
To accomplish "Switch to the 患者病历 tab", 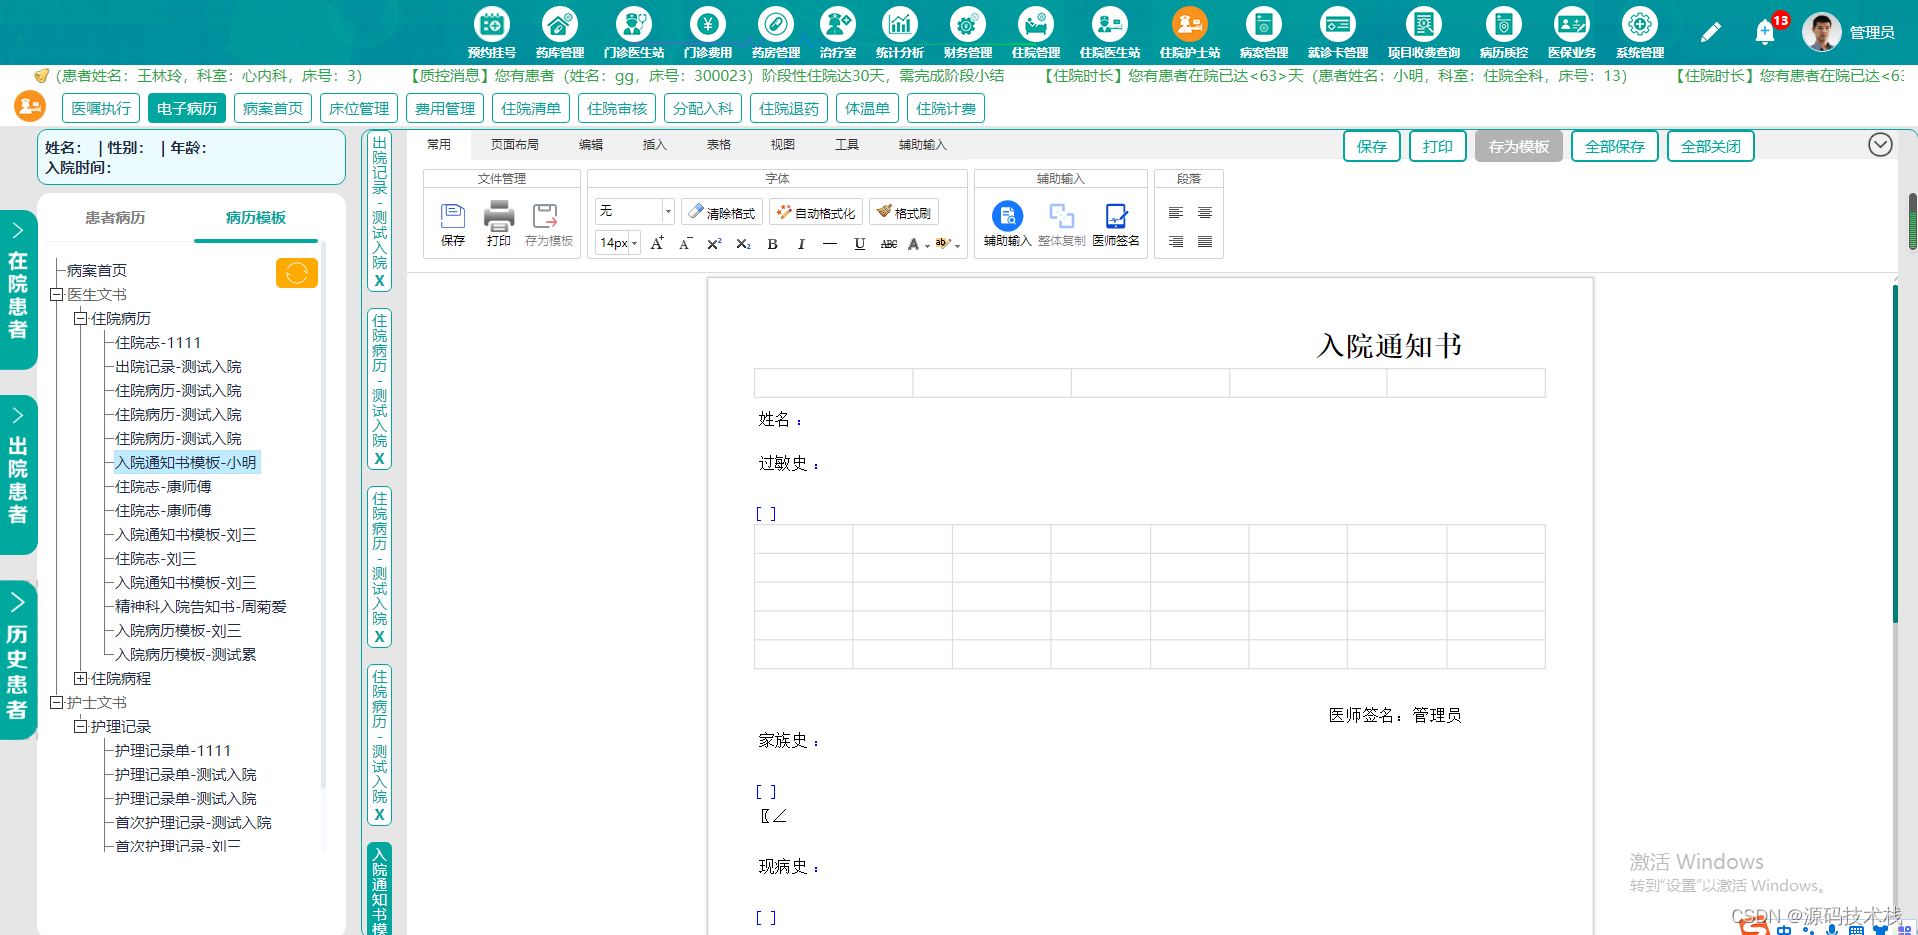I will click(x=115, y=217).
